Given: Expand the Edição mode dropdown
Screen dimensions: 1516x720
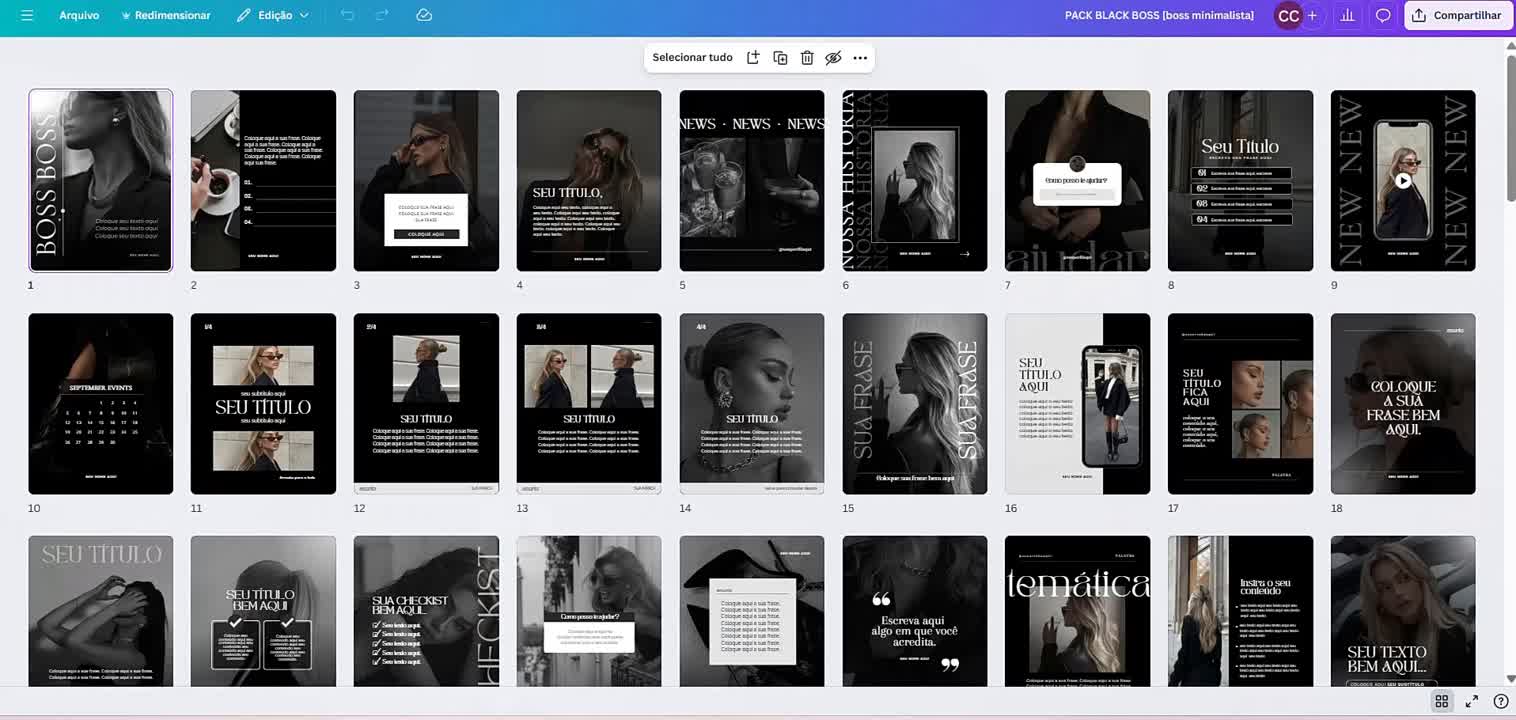Looking at the screenshot, I should [273, 16].
